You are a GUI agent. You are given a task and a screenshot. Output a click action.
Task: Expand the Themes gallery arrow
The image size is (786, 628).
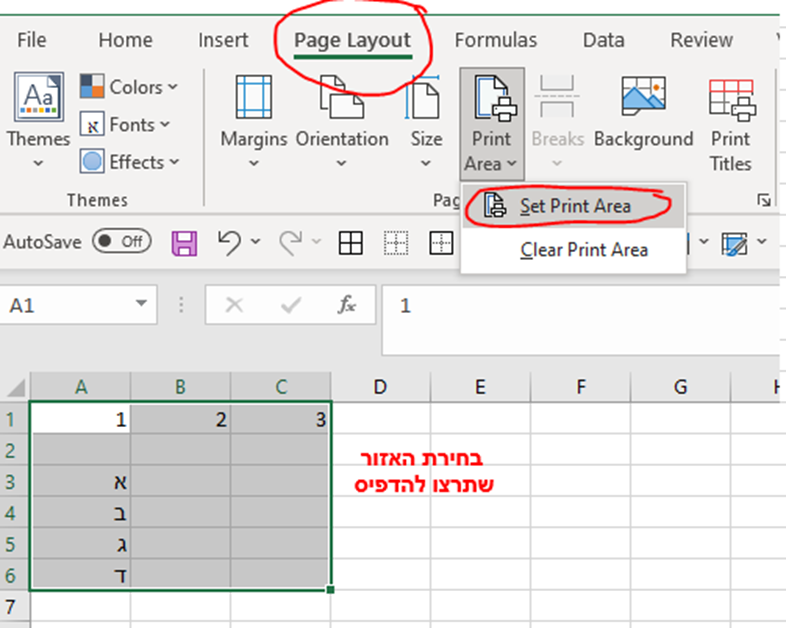tap(38, 163)
